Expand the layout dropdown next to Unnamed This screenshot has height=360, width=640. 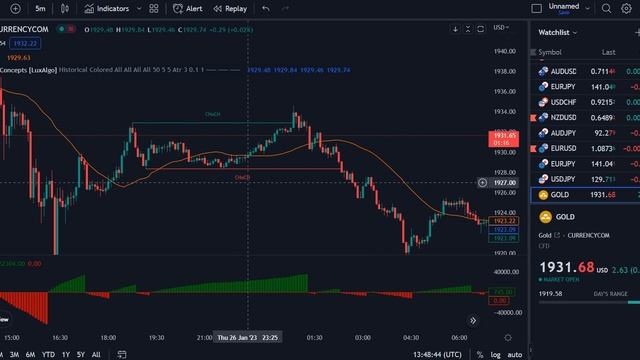pos(587,9)
